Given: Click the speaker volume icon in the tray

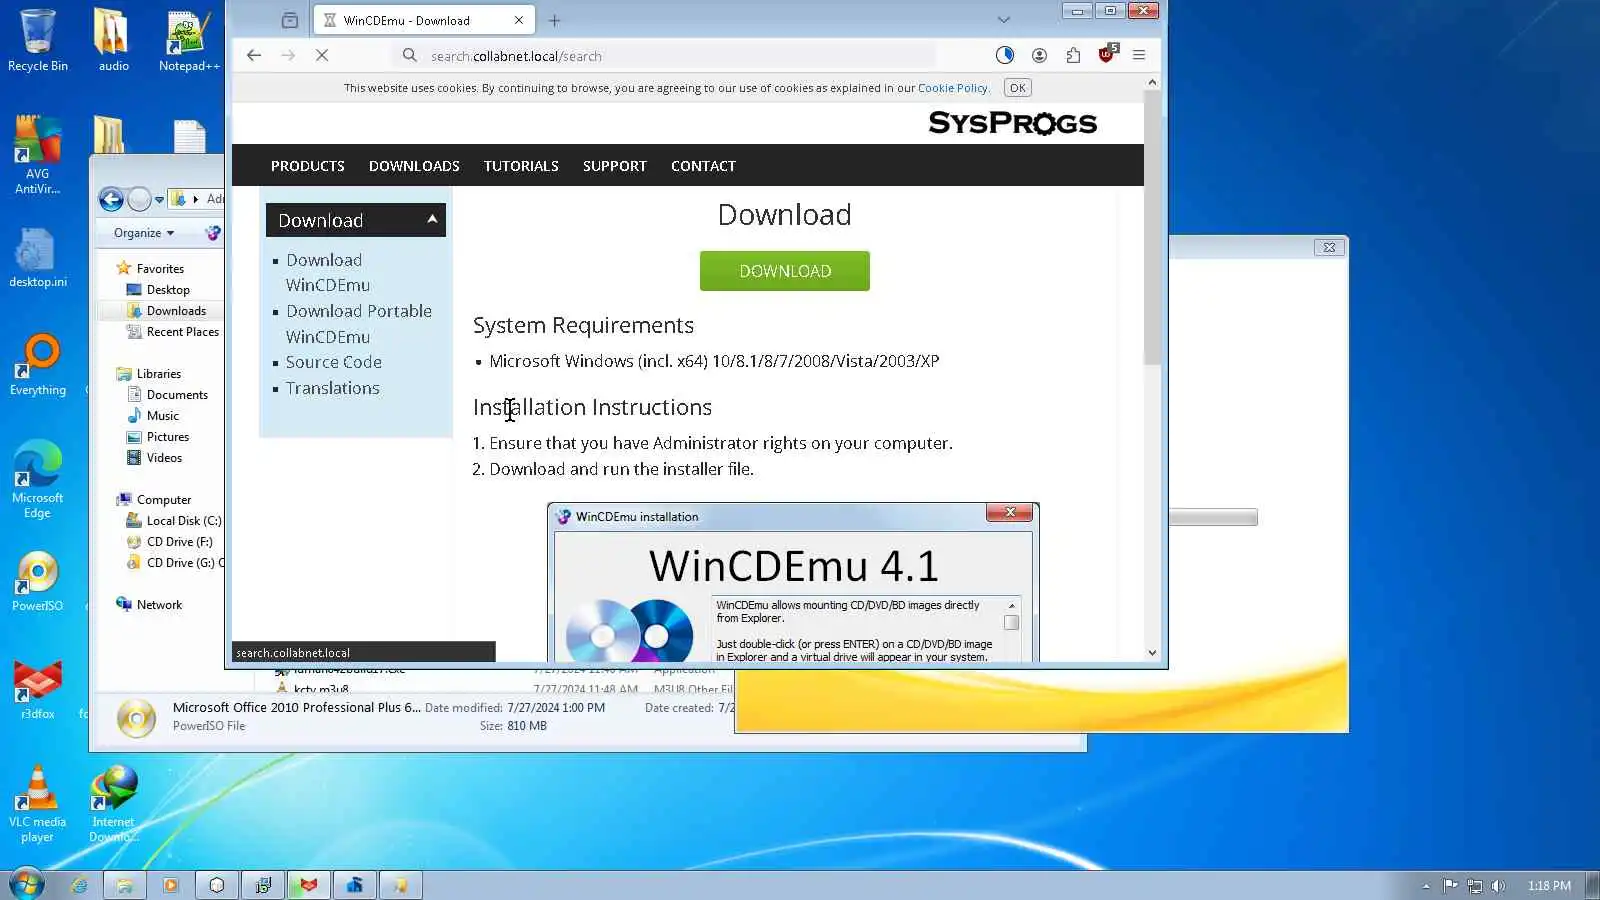Looking at the screenshot, I should [1498, 886].
